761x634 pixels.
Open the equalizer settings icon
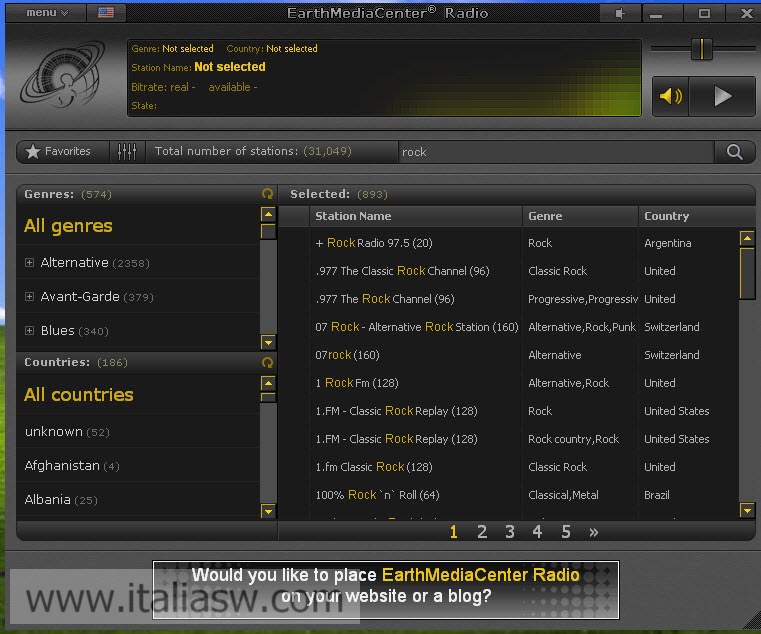click(x=127, y=151)
